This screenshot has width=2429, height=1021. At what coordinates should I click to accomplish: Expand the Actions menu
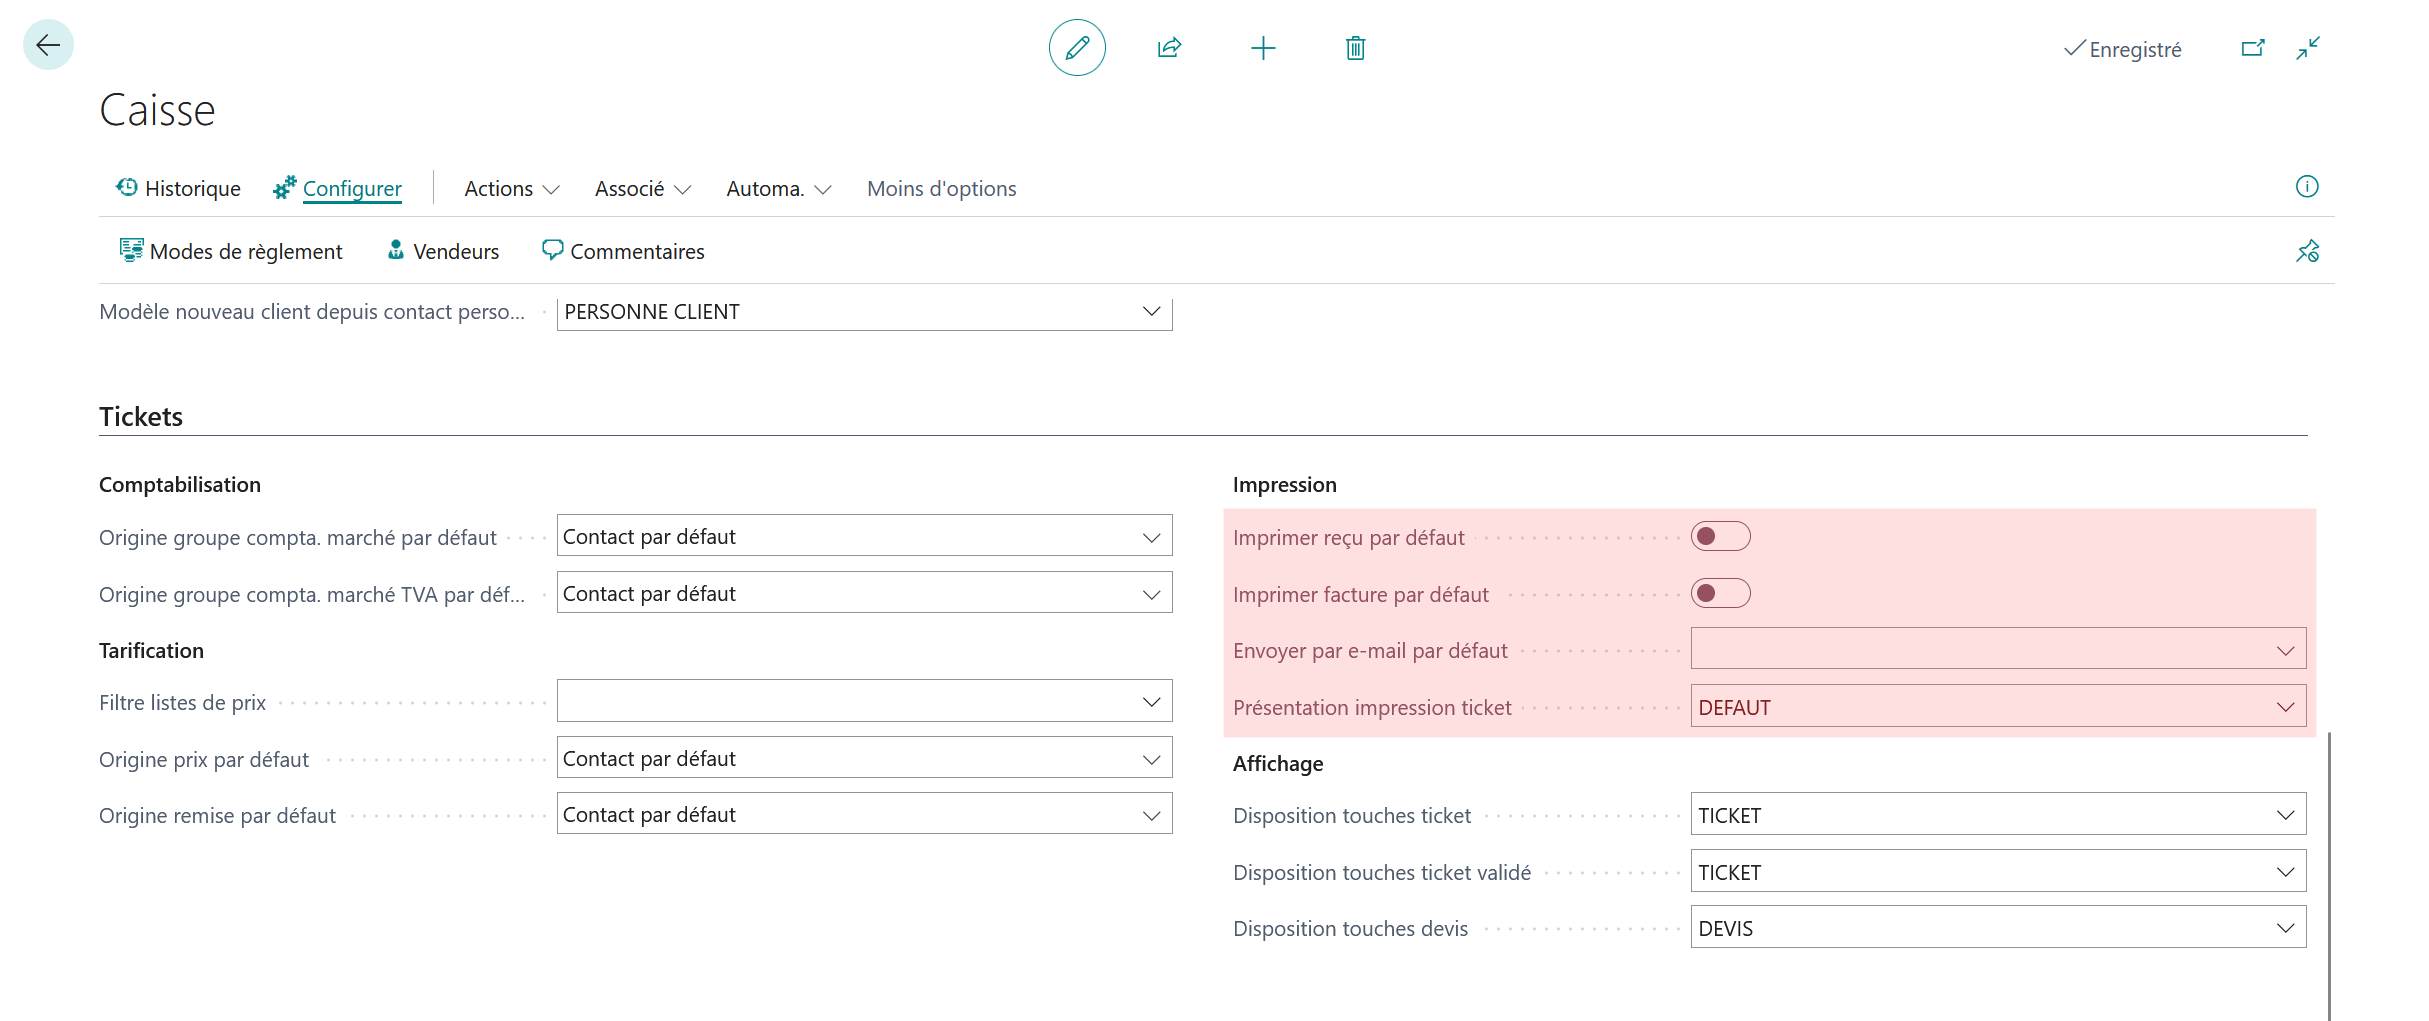(511, 189)
